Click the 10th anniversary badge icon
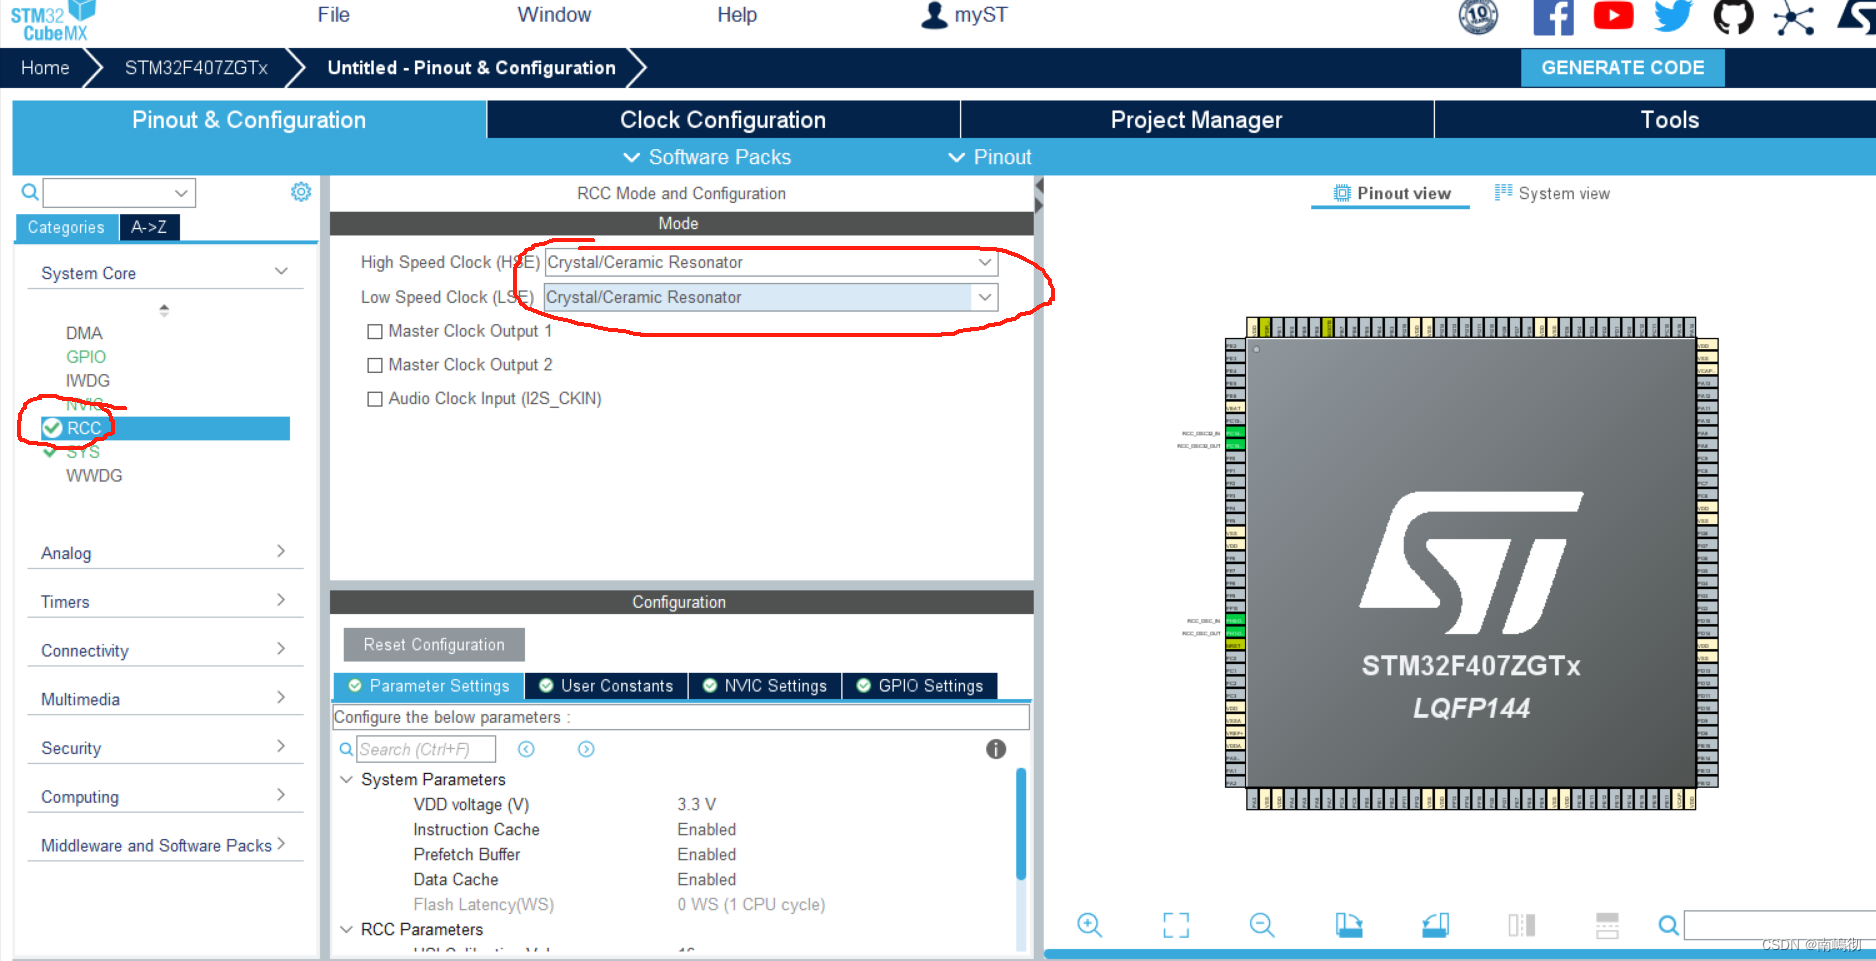 click(x=1478, y=16)
